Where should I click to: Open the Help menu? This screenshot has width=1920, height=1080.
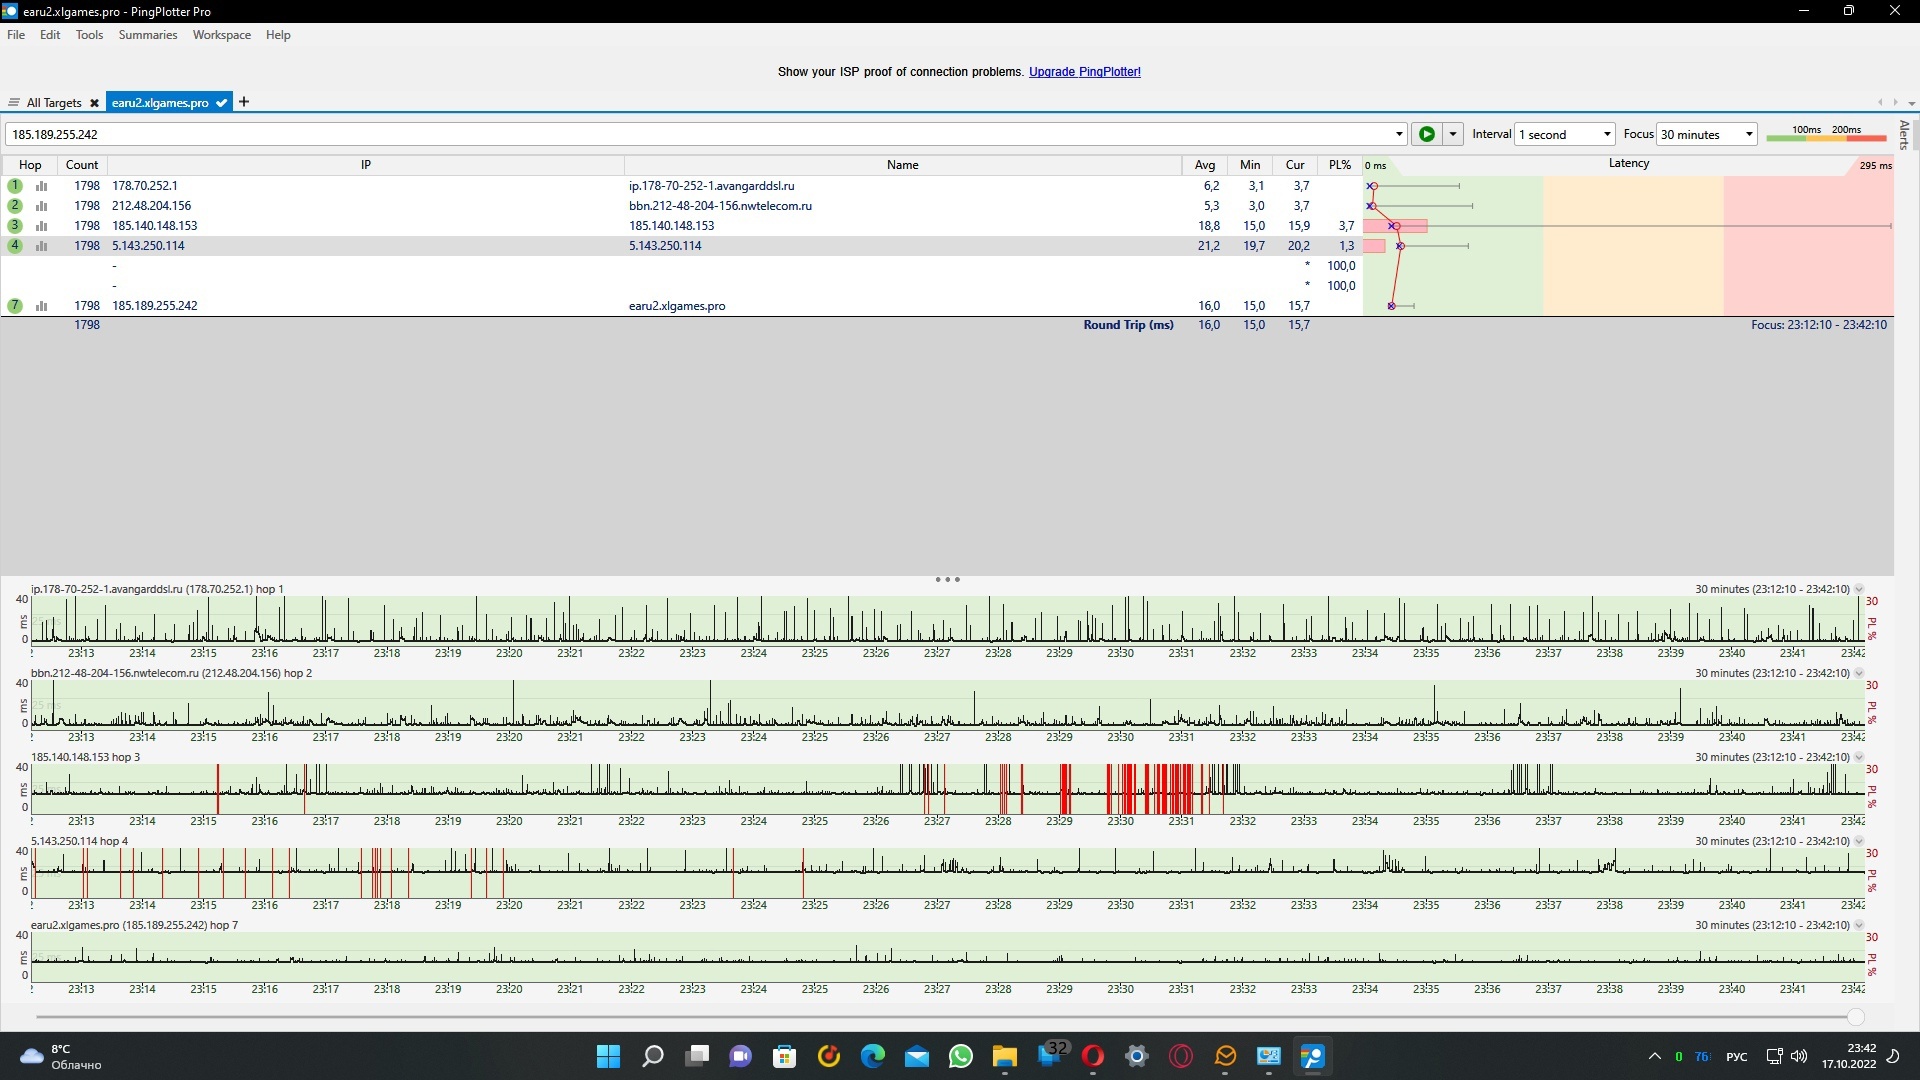click(x=278, y=35)
